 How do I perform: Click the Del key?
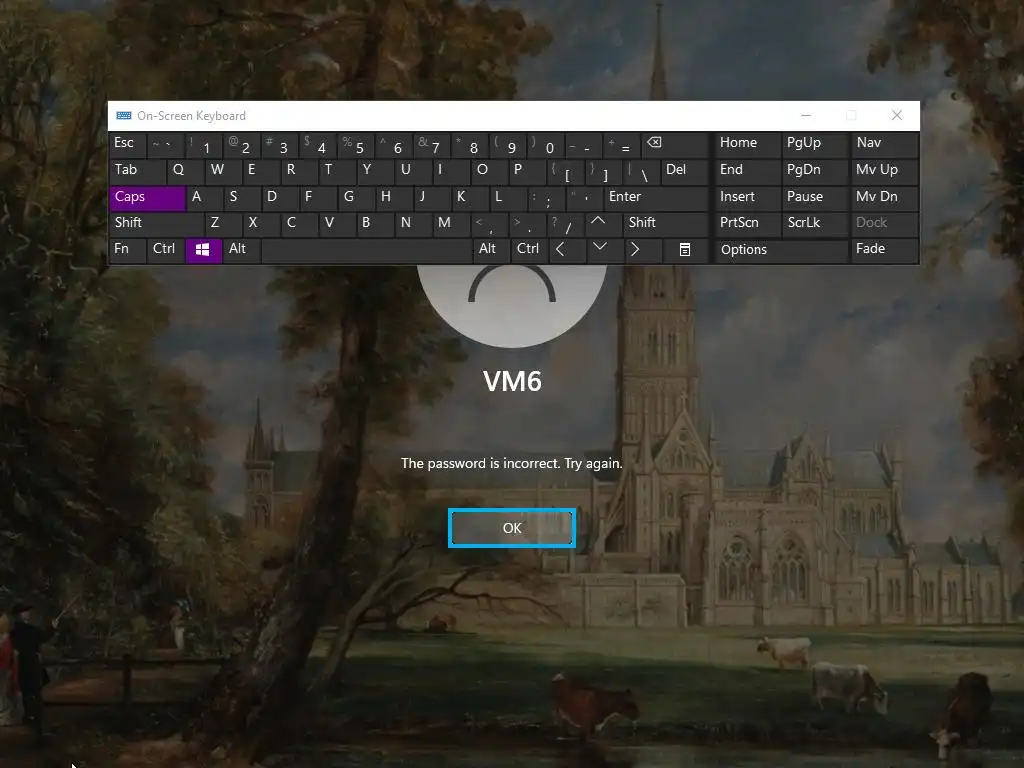coord(684,172)
